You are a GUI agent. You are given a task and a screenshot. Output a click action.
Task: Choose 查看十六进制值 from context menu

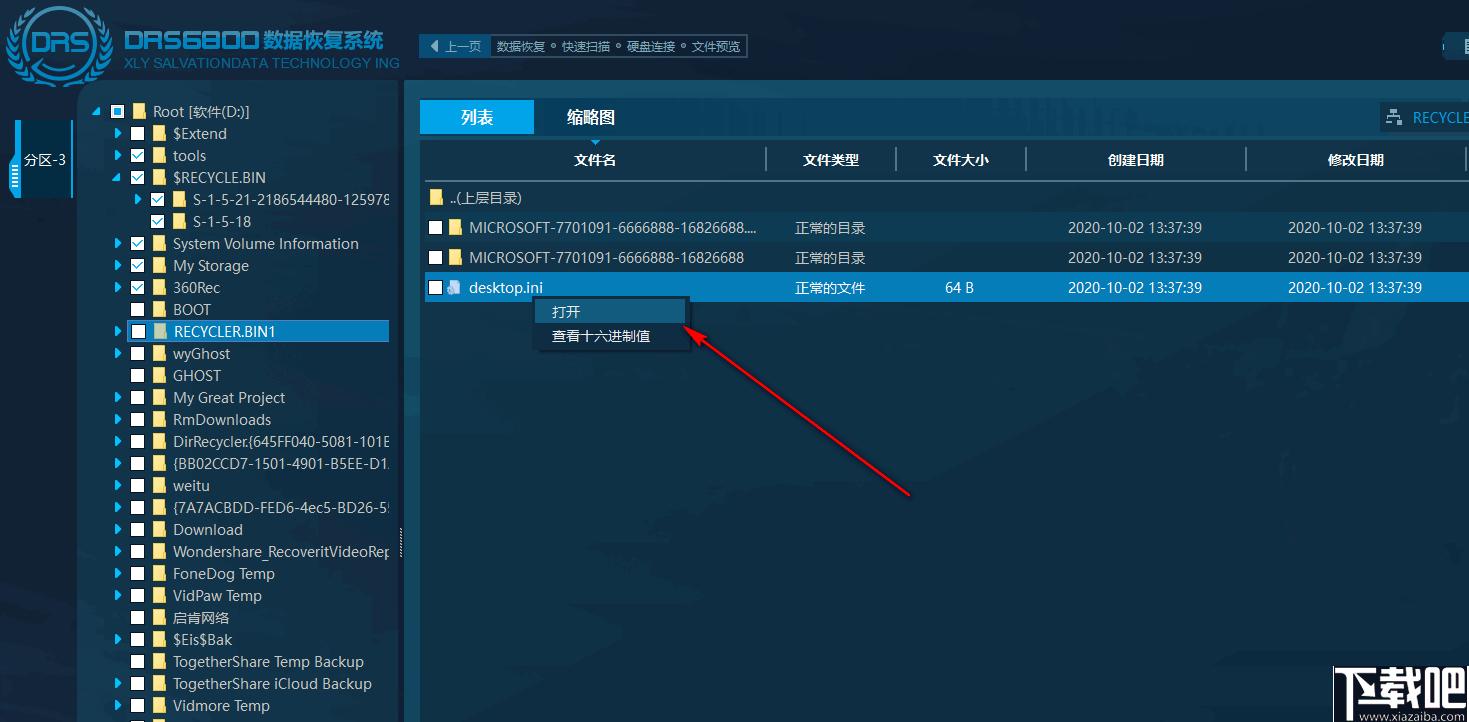point(611,336)
